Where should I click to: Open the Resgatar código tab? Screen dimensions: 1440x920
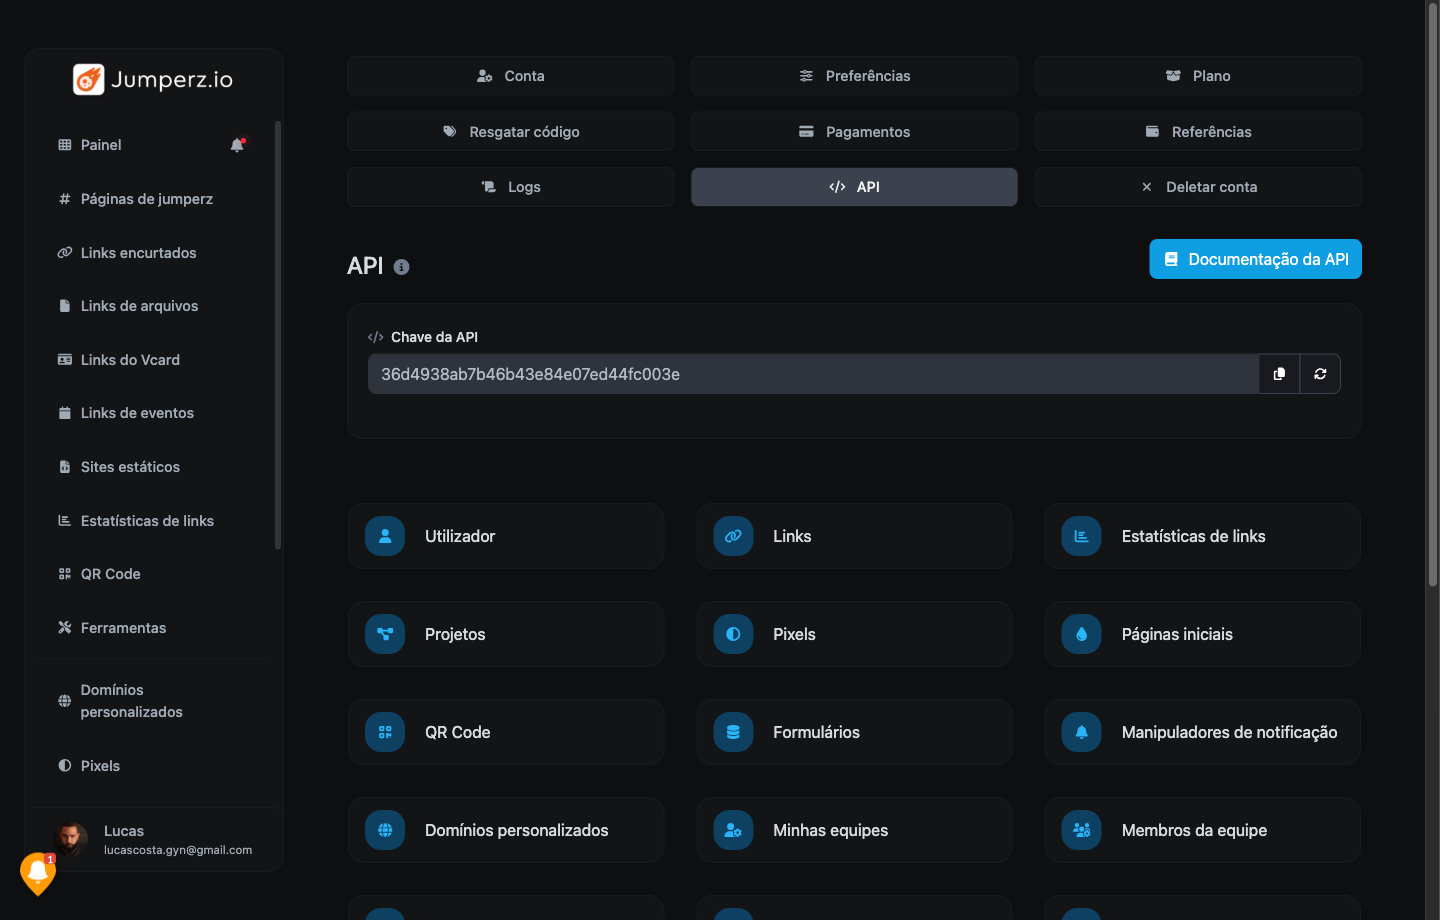pos(510,131)
